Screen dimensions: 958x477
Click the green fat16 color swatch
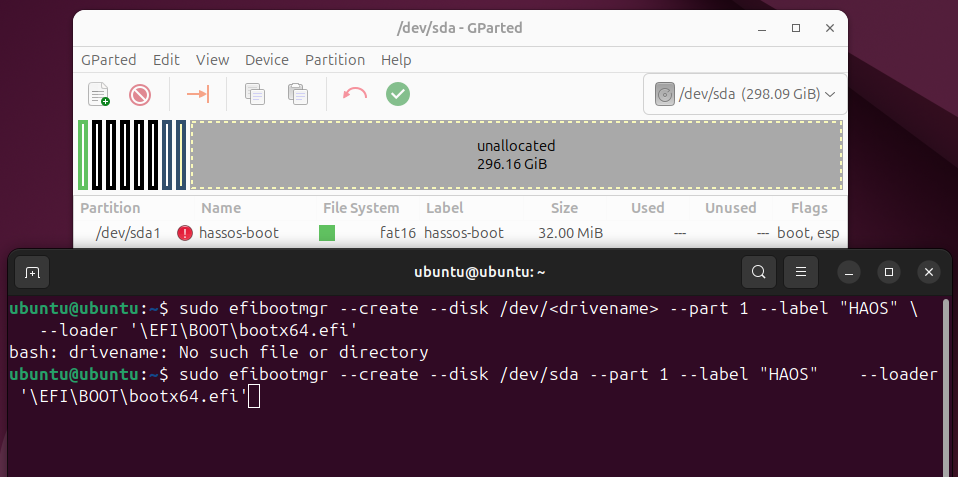point(327,233)
